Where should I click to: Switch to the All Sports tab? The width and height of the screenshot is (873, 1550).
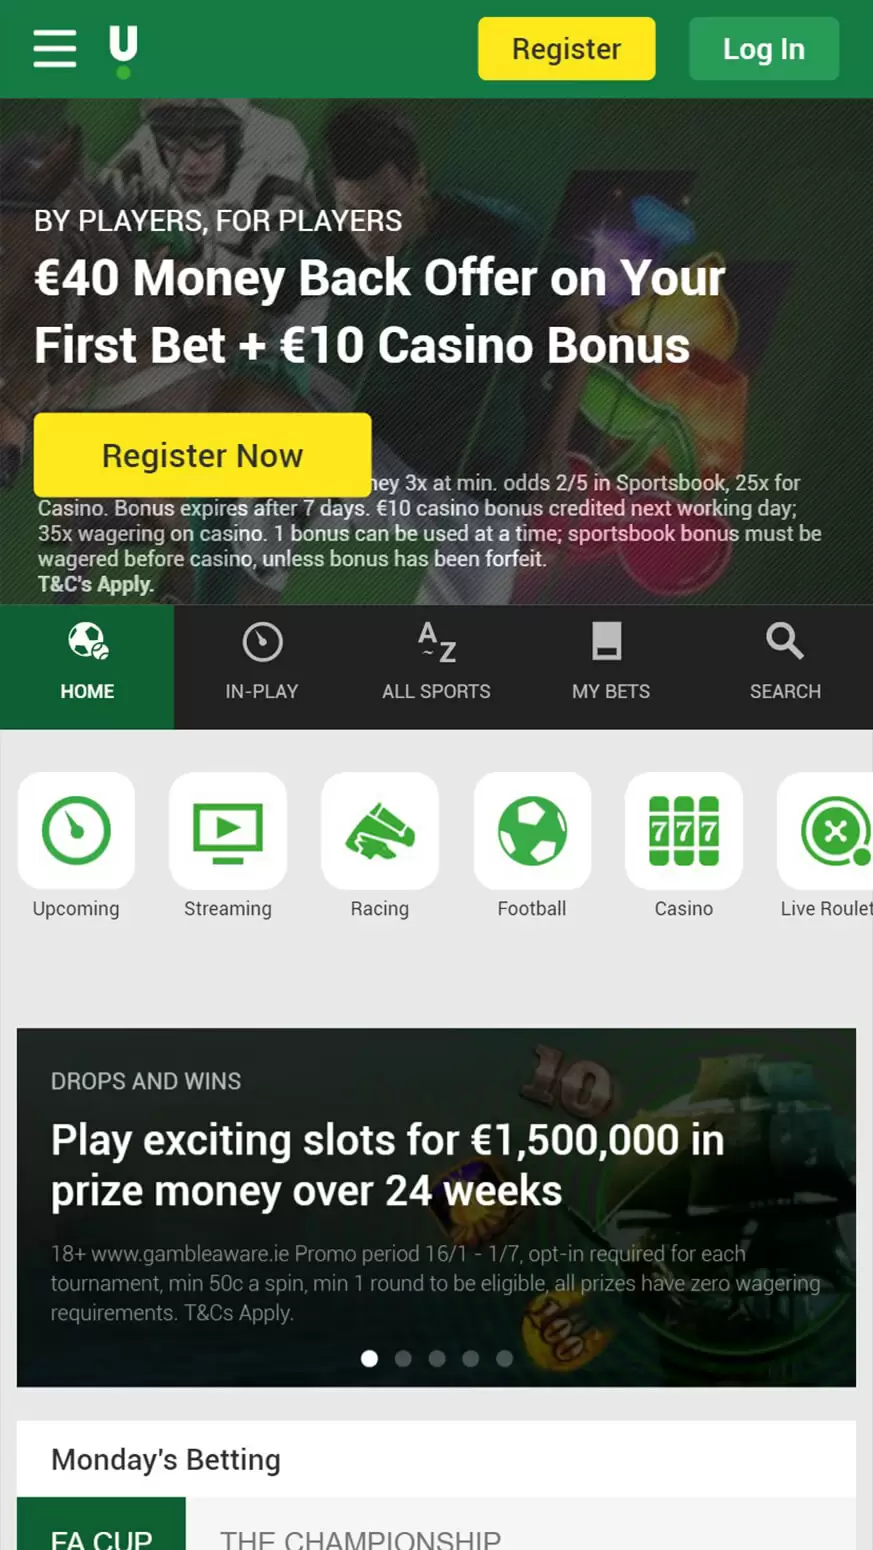(x=436, y=667)
